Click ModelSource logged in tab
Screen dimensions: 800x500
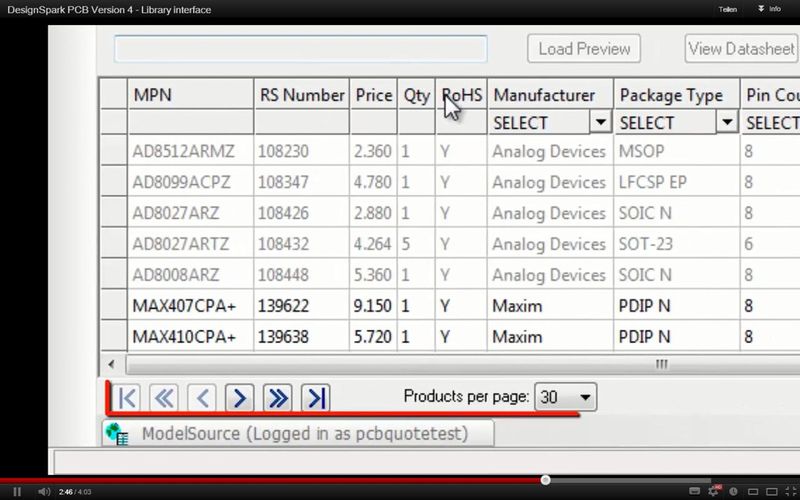point(298,434)
